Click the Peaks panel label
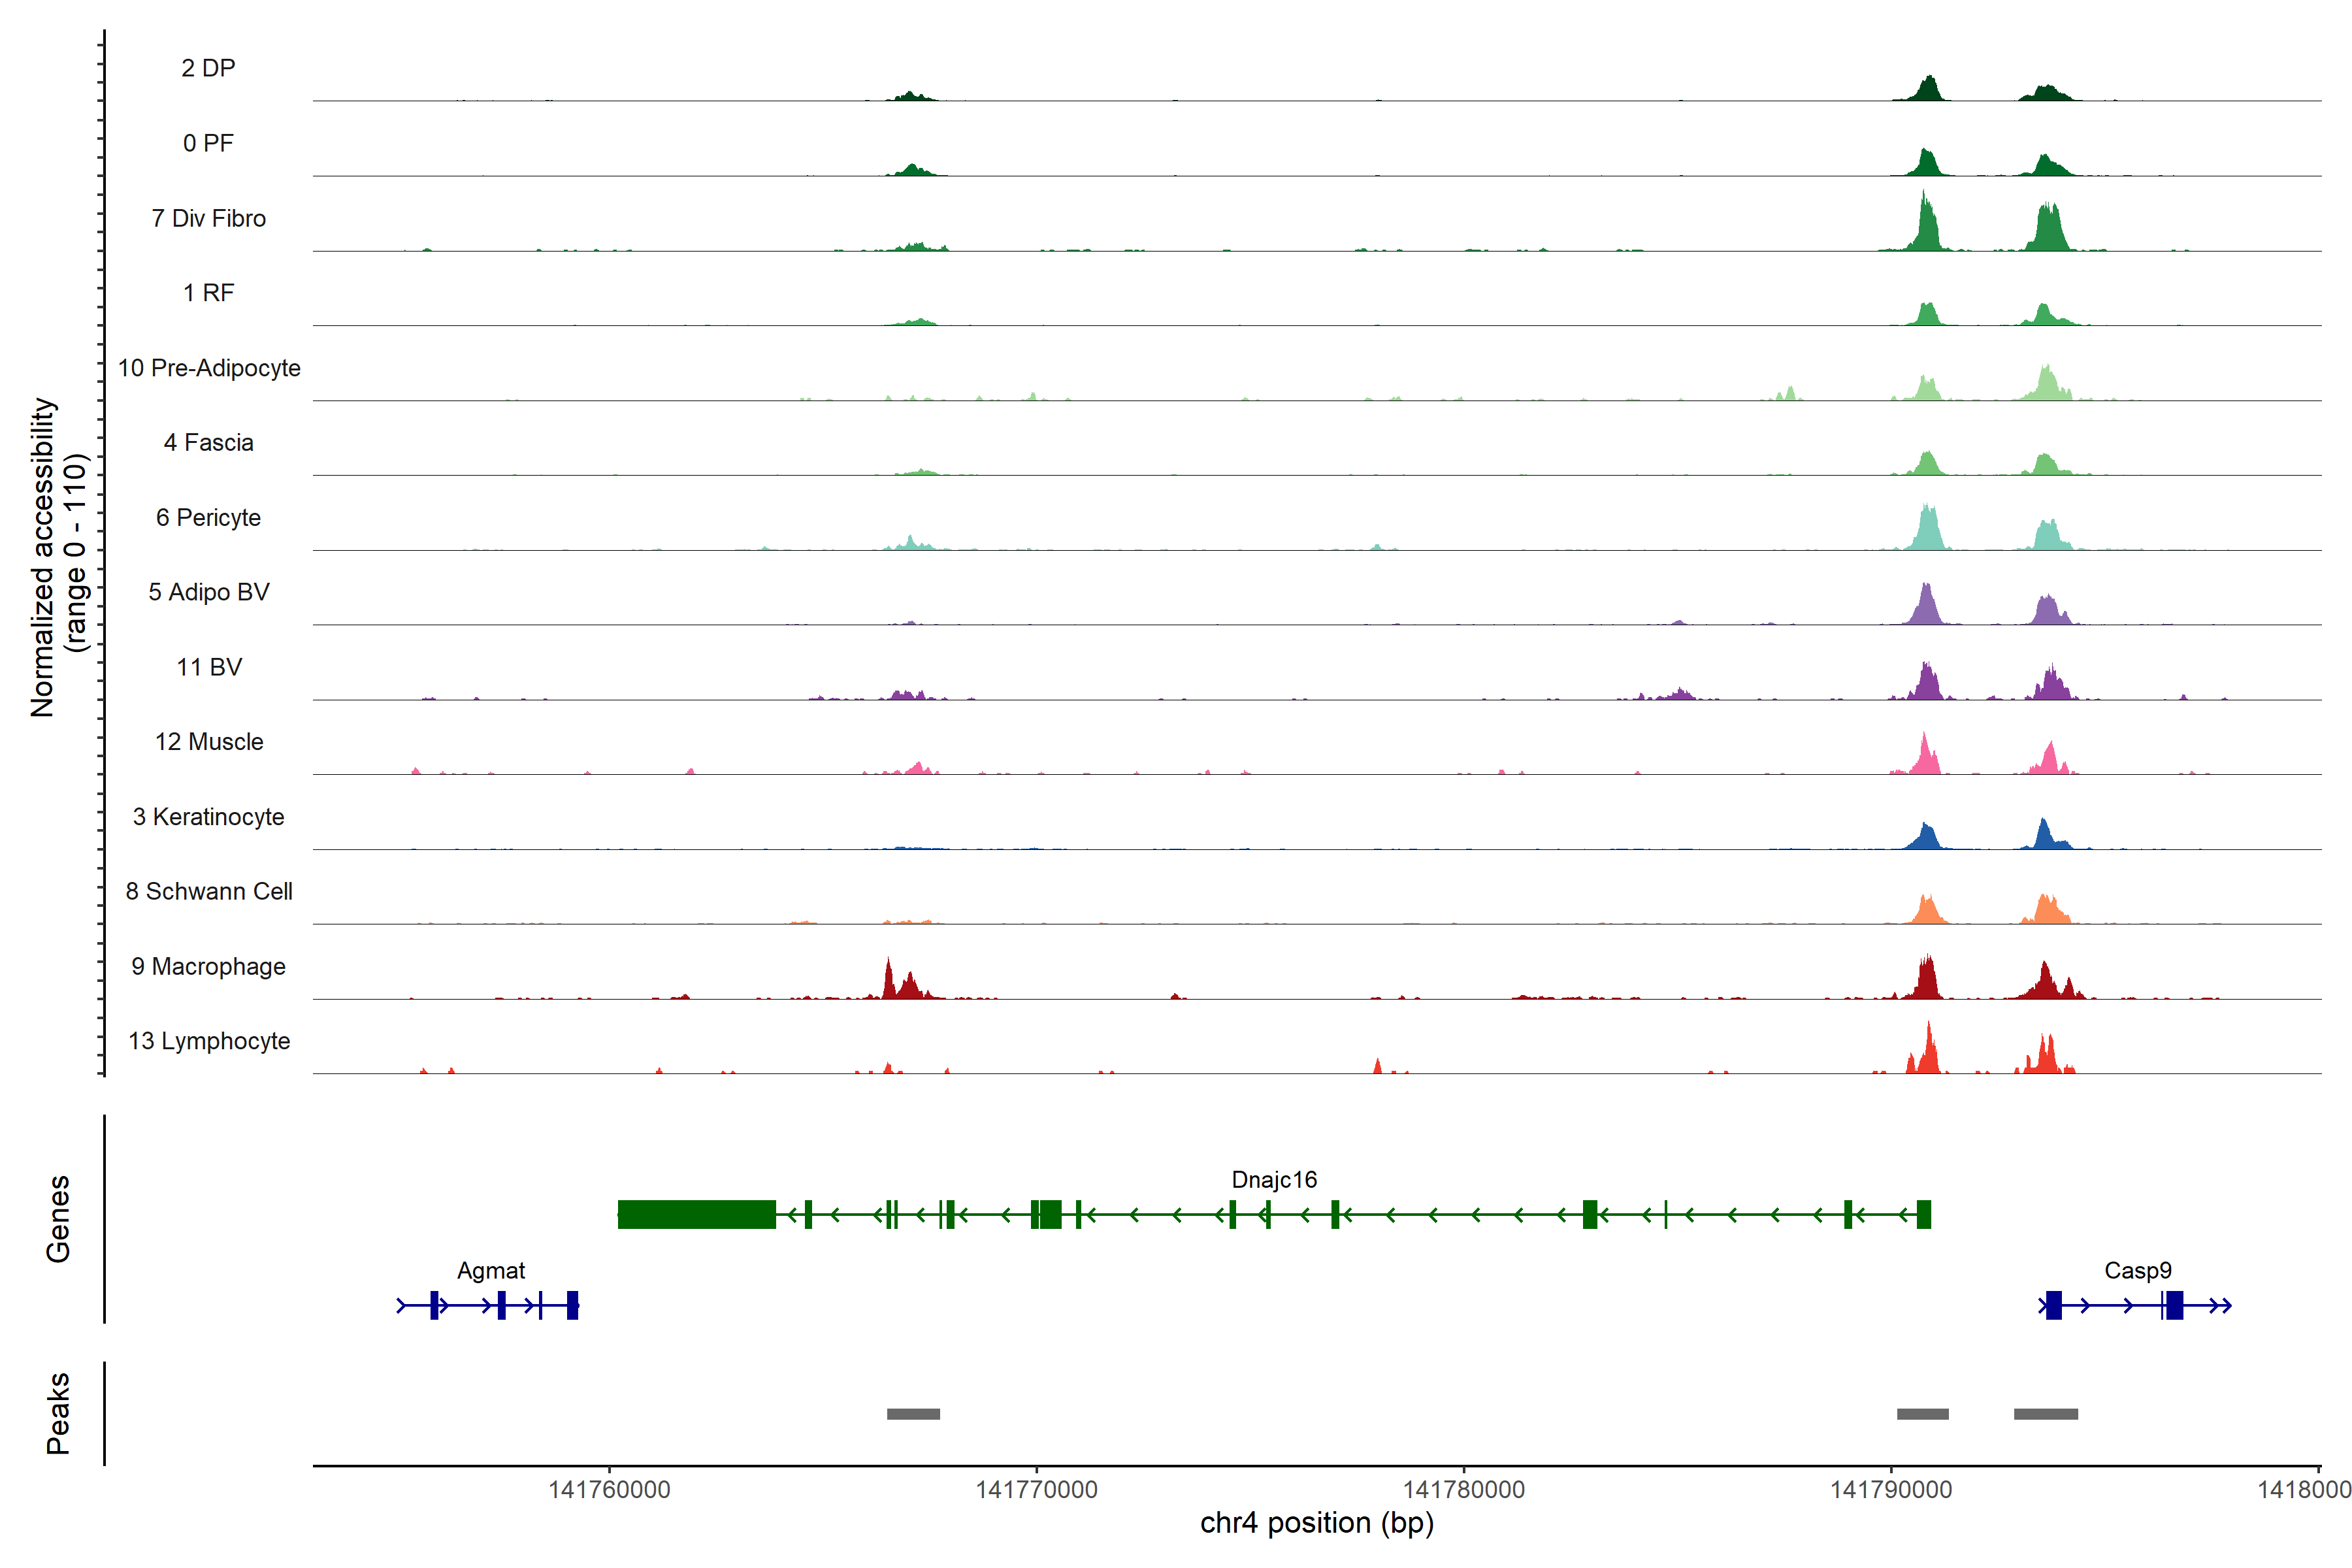Image resolution: width=2352 pixels, height=1568 pixels. pyautogui.click(x=58, y=1413)
